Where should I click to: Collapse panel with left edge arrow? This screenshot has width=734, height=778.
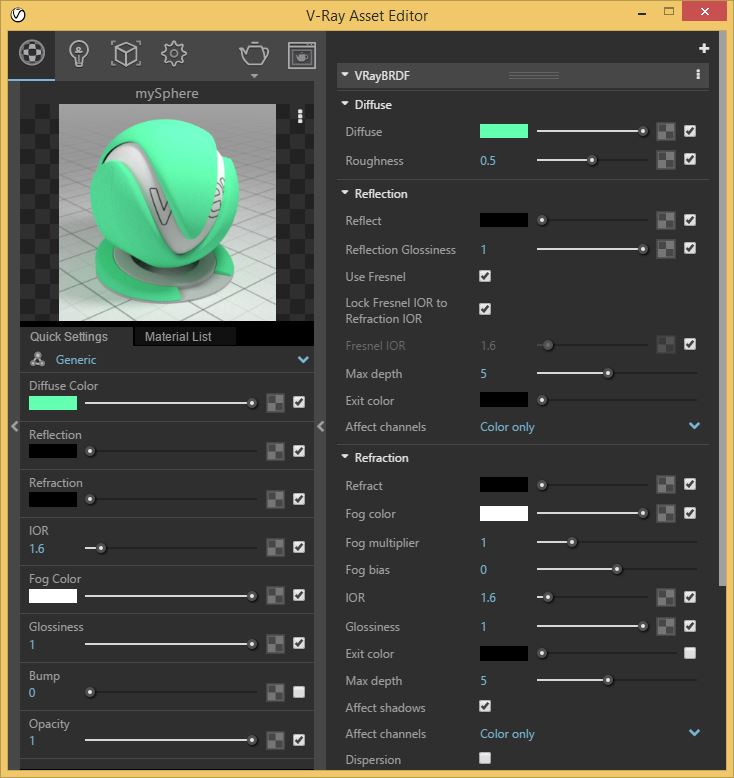coord(14,426)
